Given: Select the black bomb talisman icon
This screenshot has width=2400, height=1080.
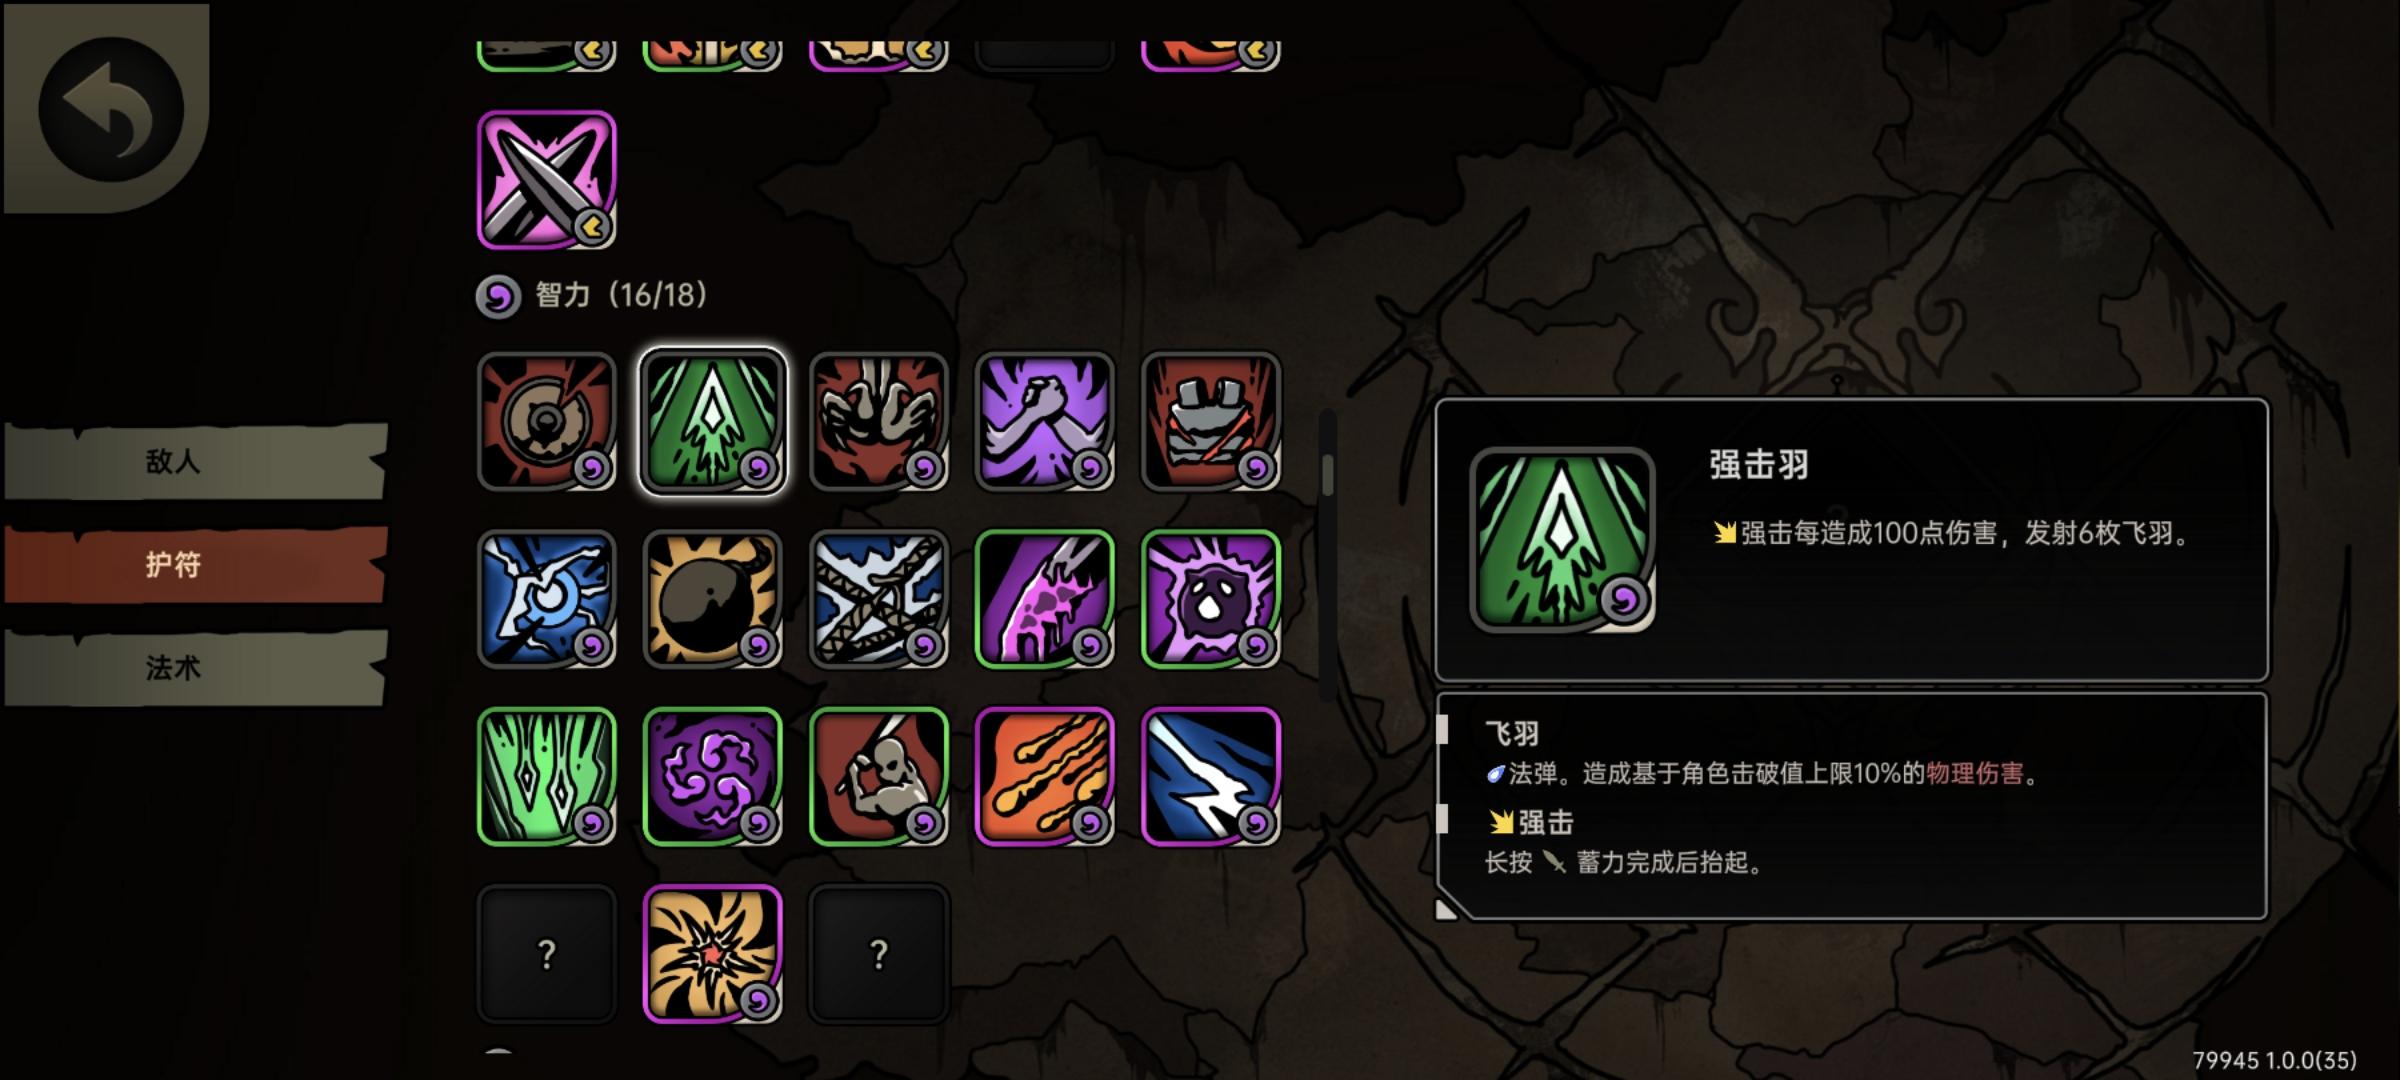Looking at the screenshot, I should point(712,599).
